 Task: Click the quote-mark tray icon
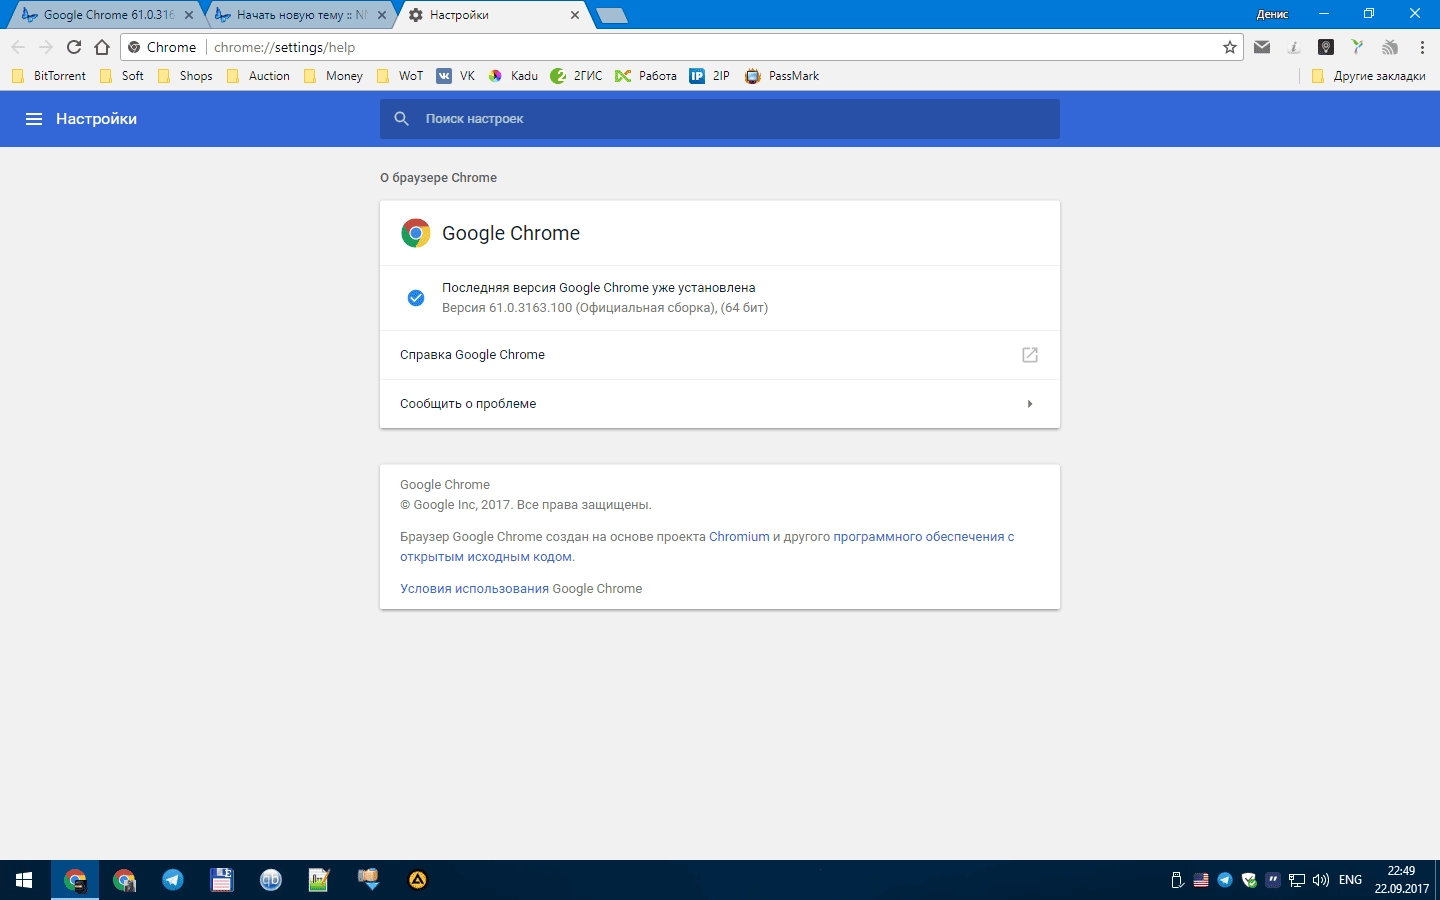1273,880
